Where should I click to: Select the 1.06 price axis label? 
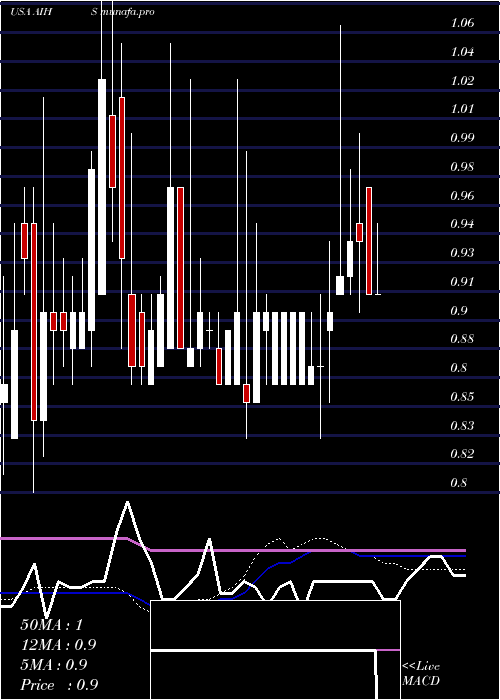(462, 23)
